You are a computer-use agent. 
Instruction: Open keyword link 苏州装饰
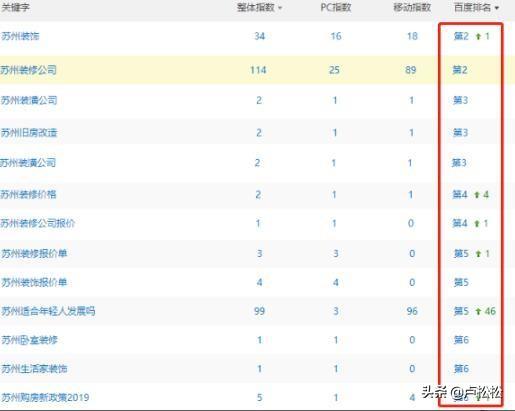[x=20, y=36]
